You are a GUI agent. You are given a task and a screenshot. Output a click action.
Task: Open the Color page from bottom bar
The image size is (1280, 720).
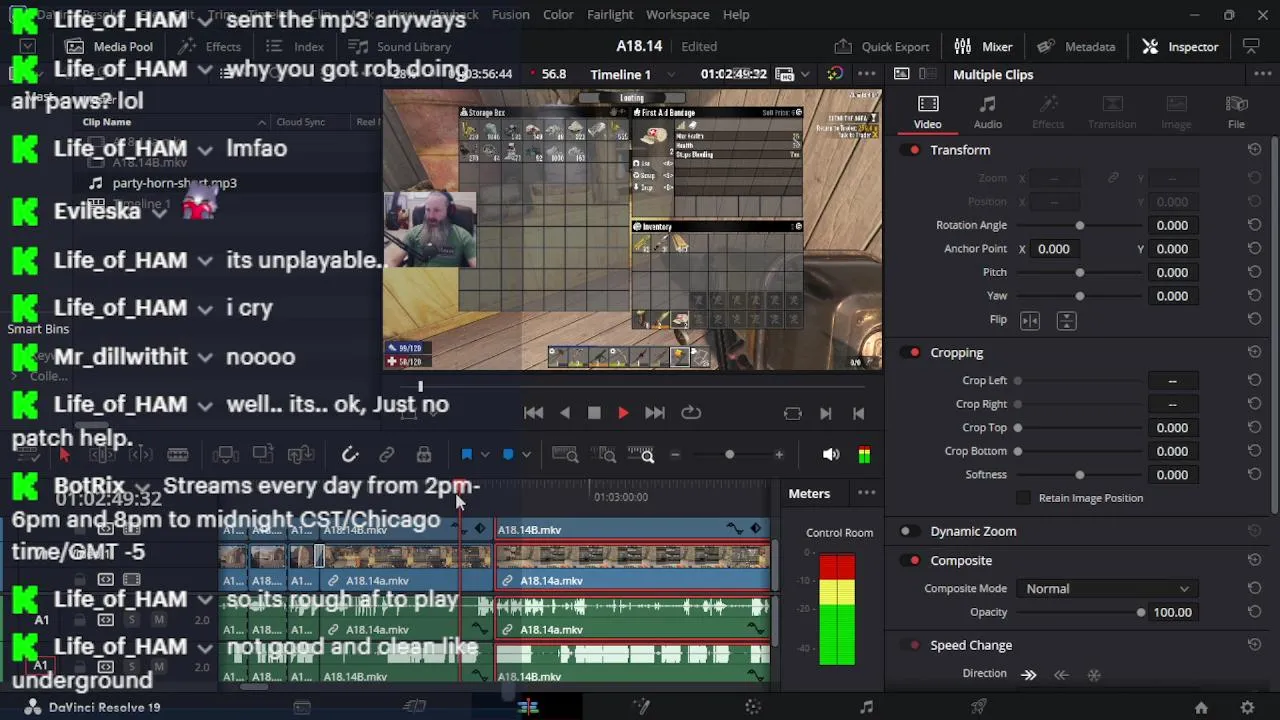coord(753,707)
